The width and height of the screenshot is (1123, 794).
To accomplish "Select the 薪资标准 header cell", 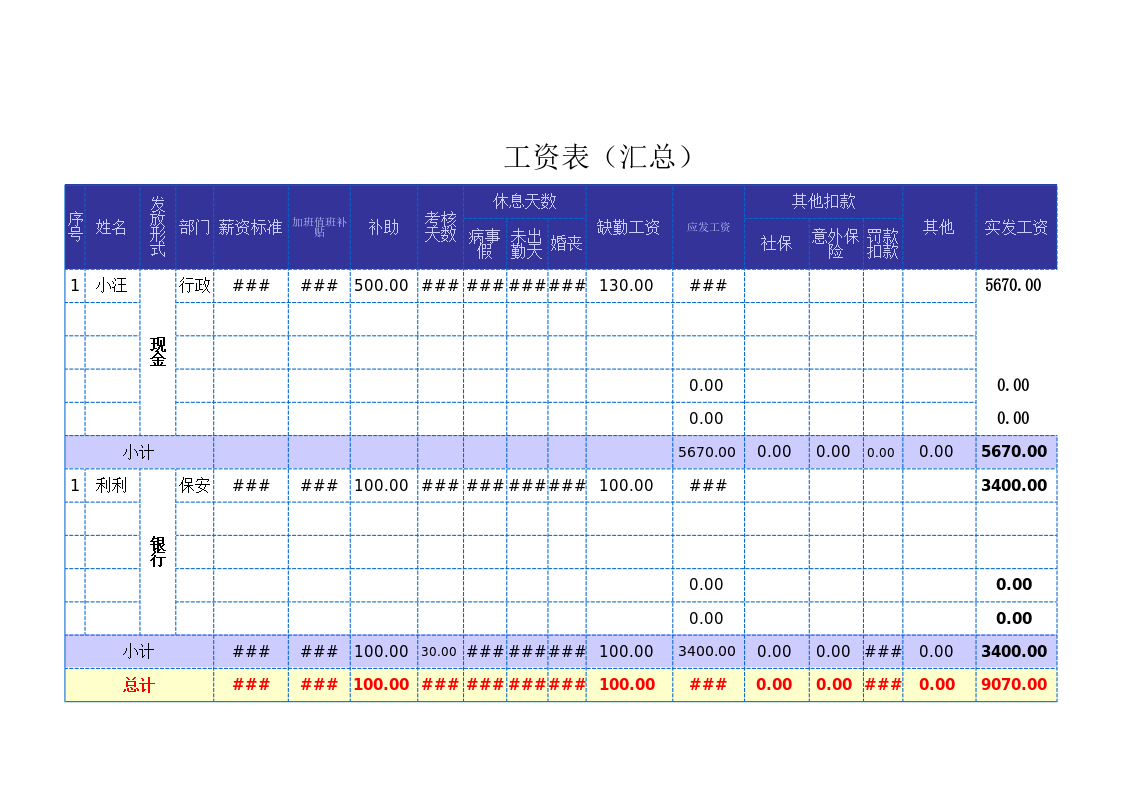I will pyautogui.click(x=250, y=227).
